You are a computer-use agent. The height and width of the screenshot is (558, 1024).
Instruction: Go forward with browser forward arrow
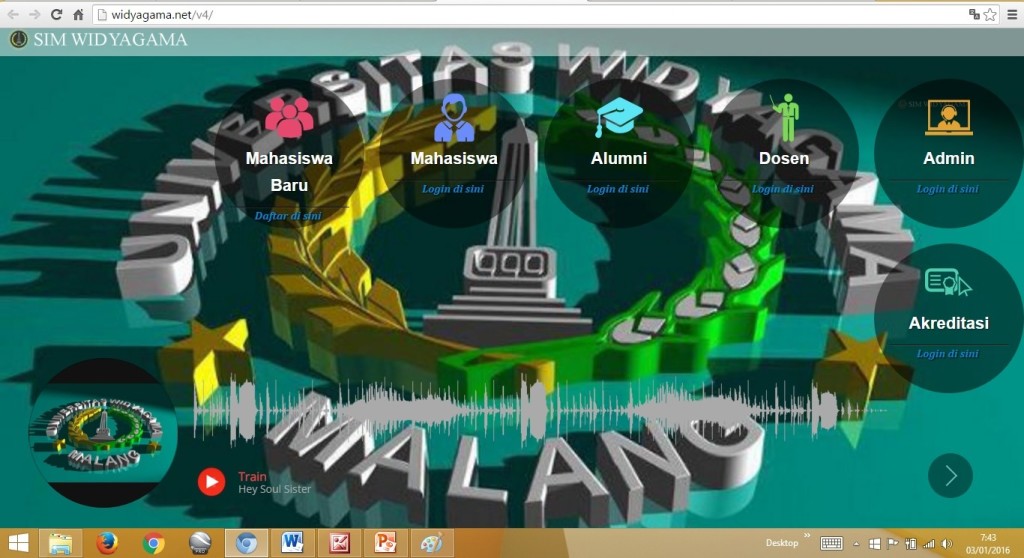35,14
